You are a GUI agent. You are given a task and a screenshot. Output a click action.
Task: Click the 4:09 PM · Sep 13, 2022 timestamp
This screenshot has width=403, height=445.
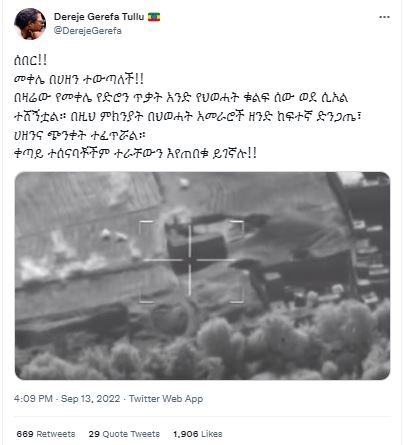(67, 399)
